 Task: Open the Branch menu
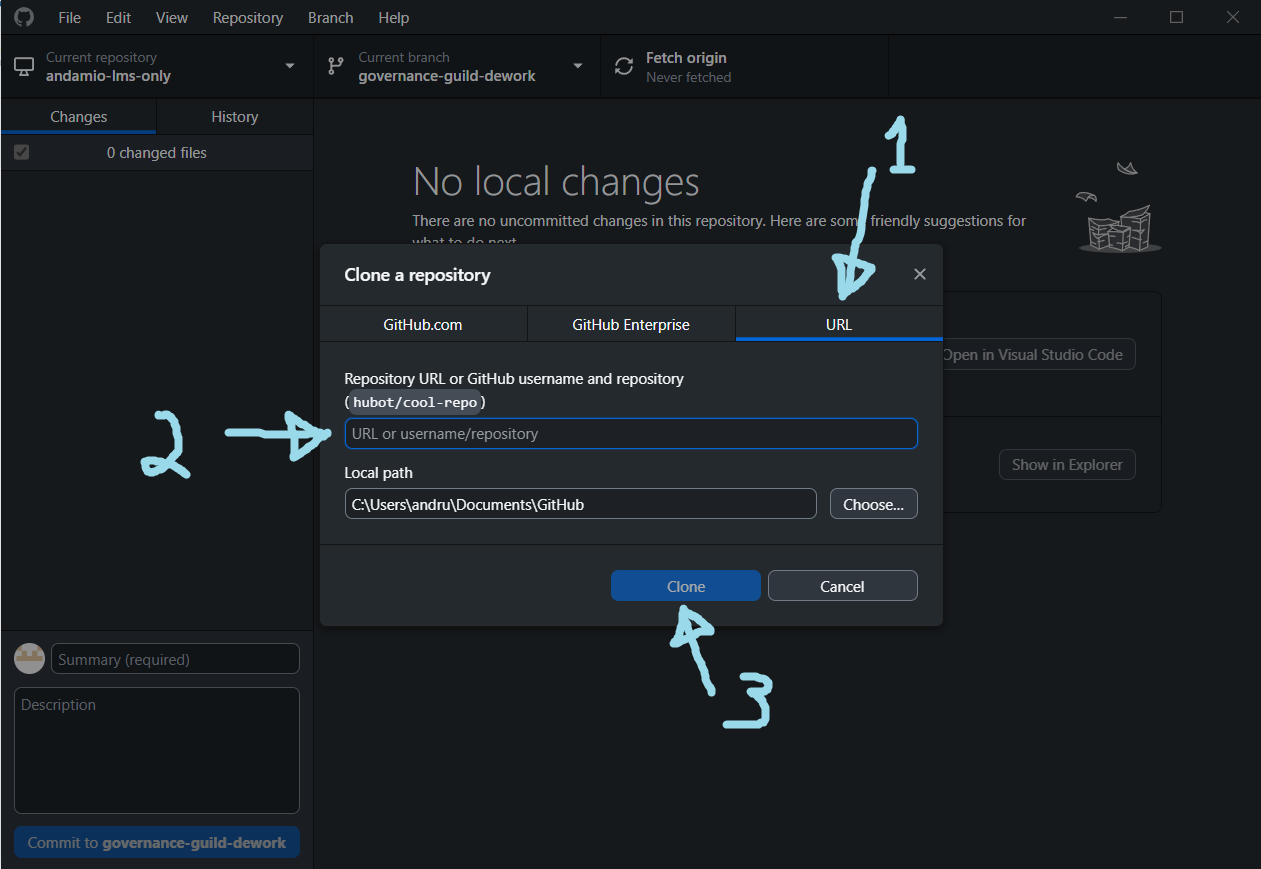pos(330,18)
